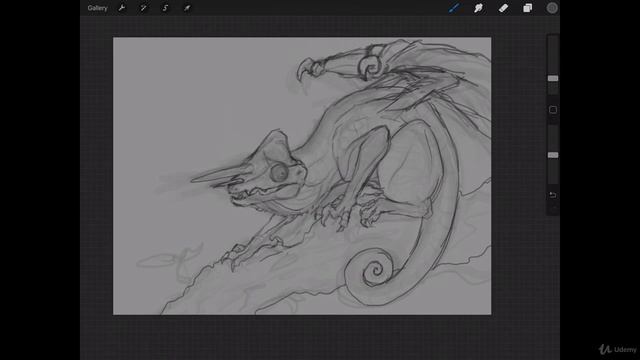
Task: Activate the Selection S-shaped tool
Action: pos(165,8)
